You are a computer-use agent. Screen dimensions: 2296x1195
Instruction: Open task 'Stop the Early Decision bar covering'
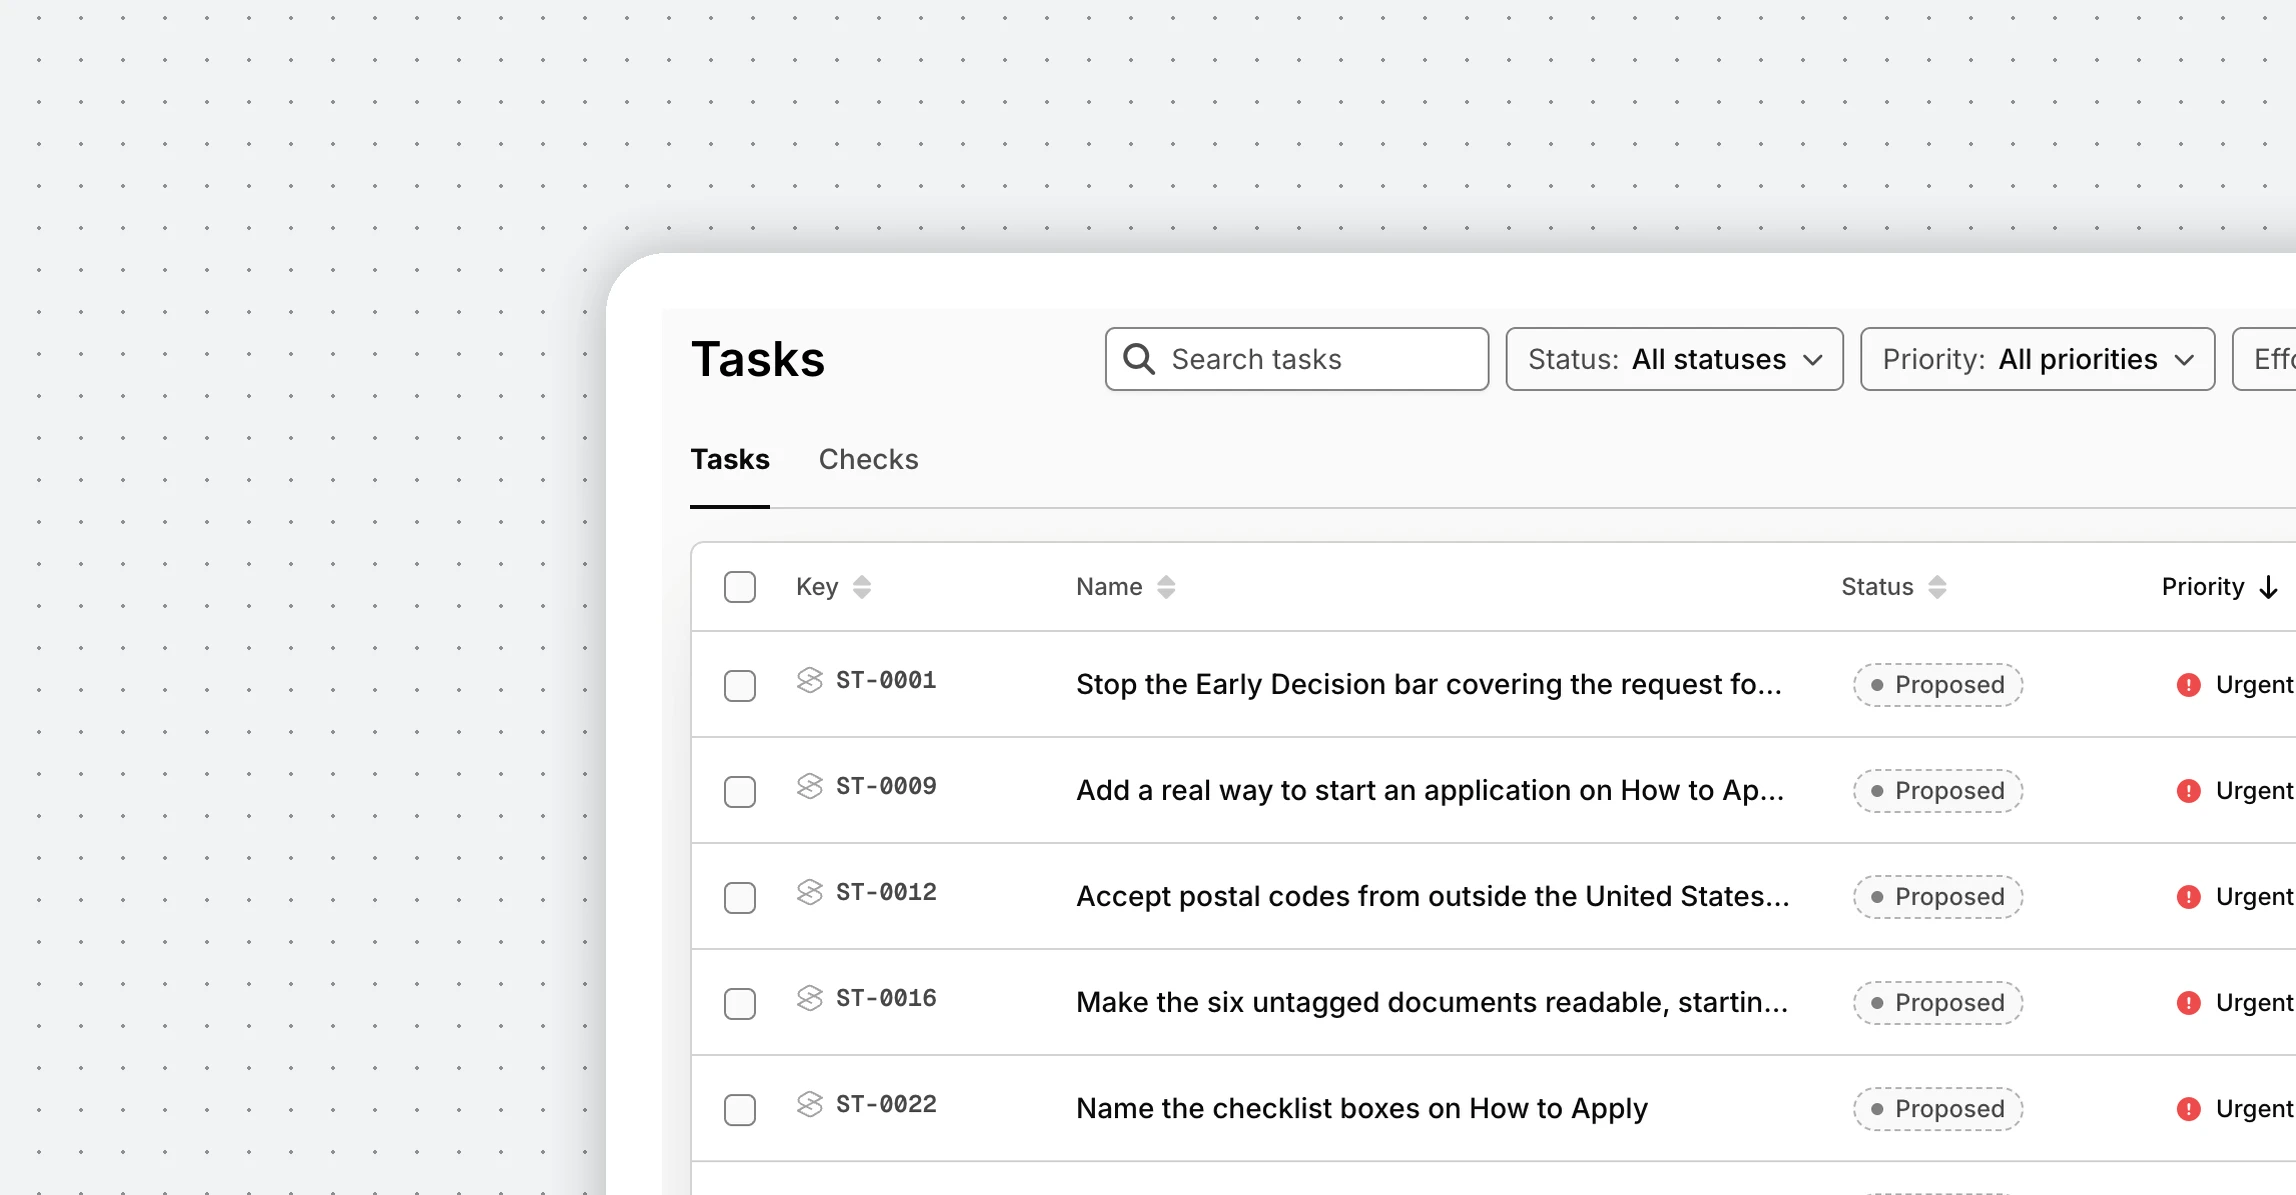pos(1429,685)
